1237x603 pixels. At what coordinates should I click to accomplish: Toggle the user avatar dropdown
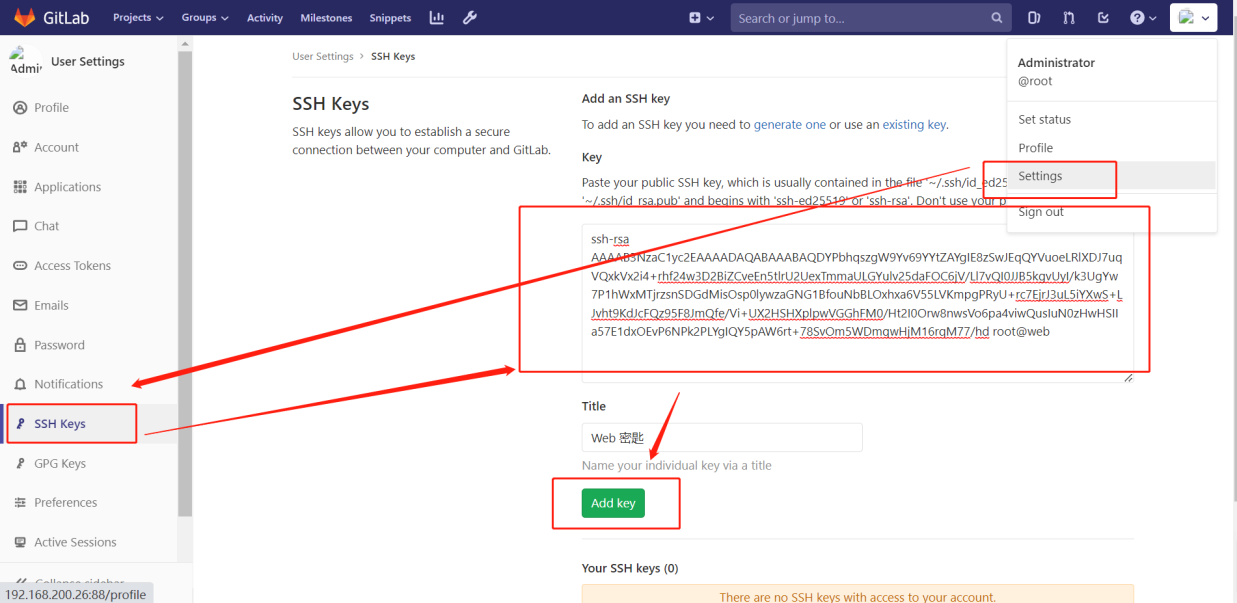(1193, 17)
